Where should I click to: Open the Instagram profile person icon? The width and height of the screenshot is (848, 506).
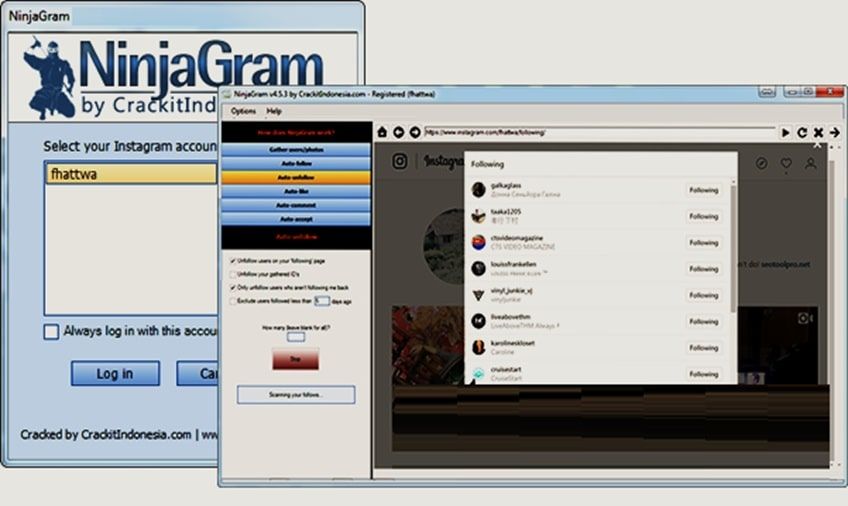(x=810, y=163)
